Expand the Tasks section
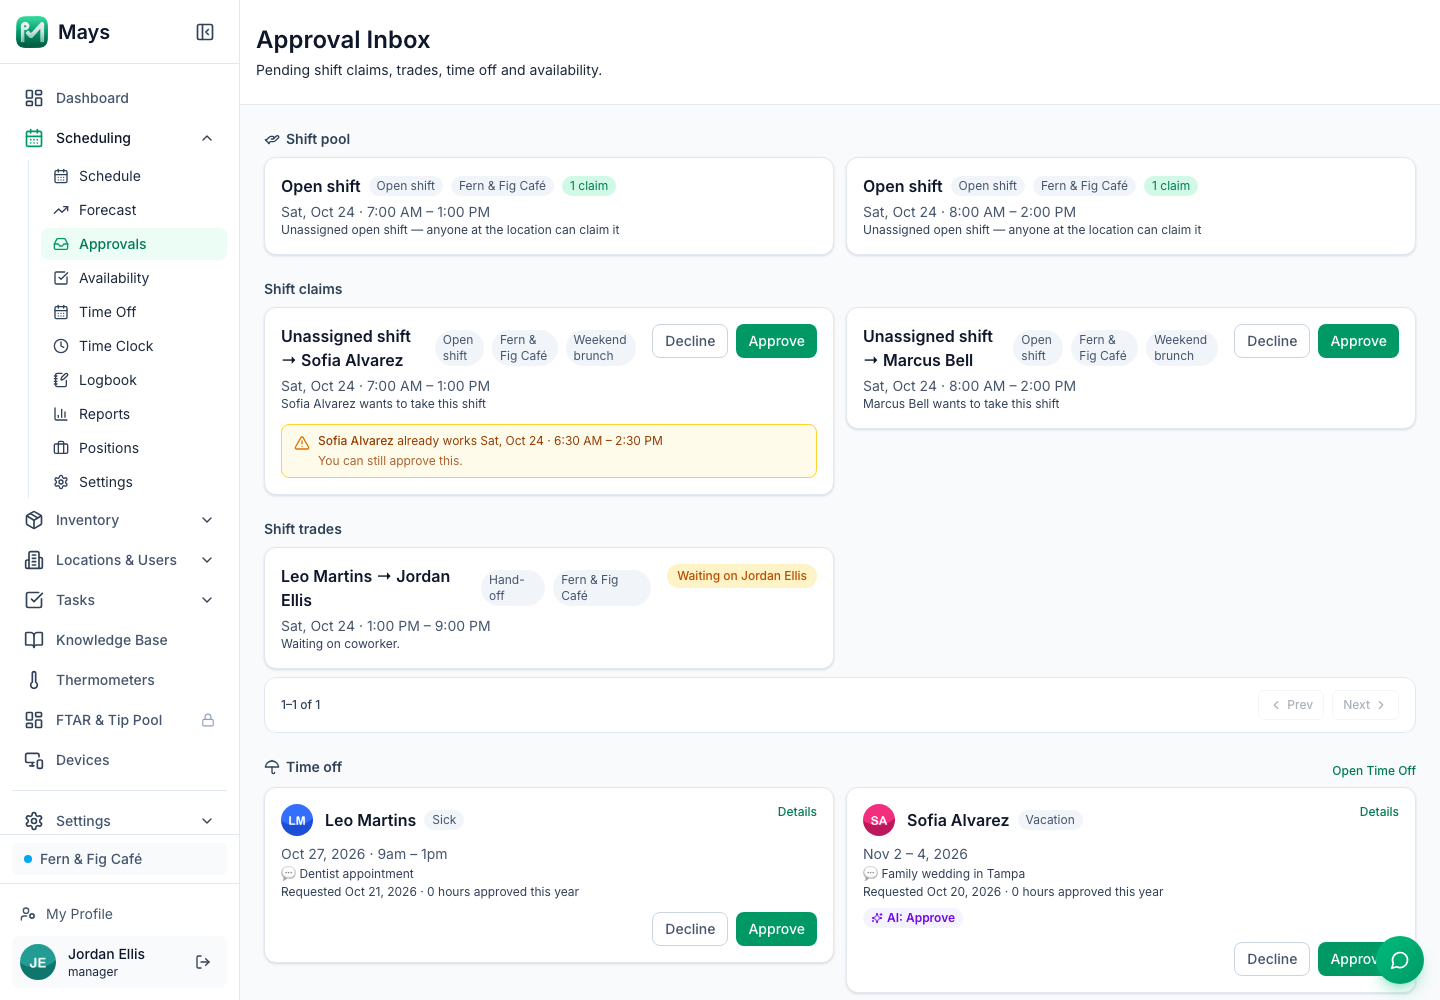This screenshot has width=1440, height=1000. [121, 600]
